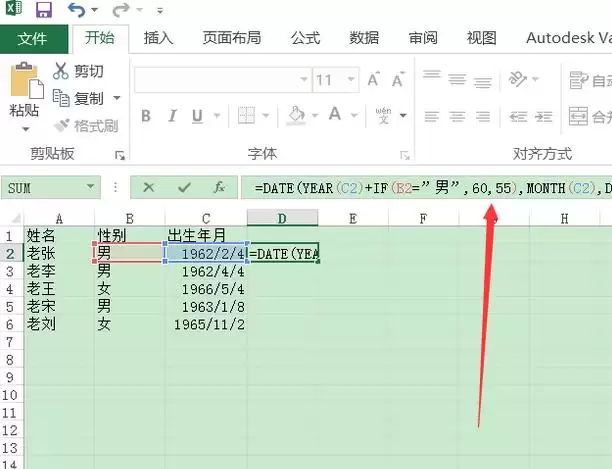Image resolution: width=612 pixels, height=469 pixels.
Task: Open the 文件 menu
Action: [33, 39]
